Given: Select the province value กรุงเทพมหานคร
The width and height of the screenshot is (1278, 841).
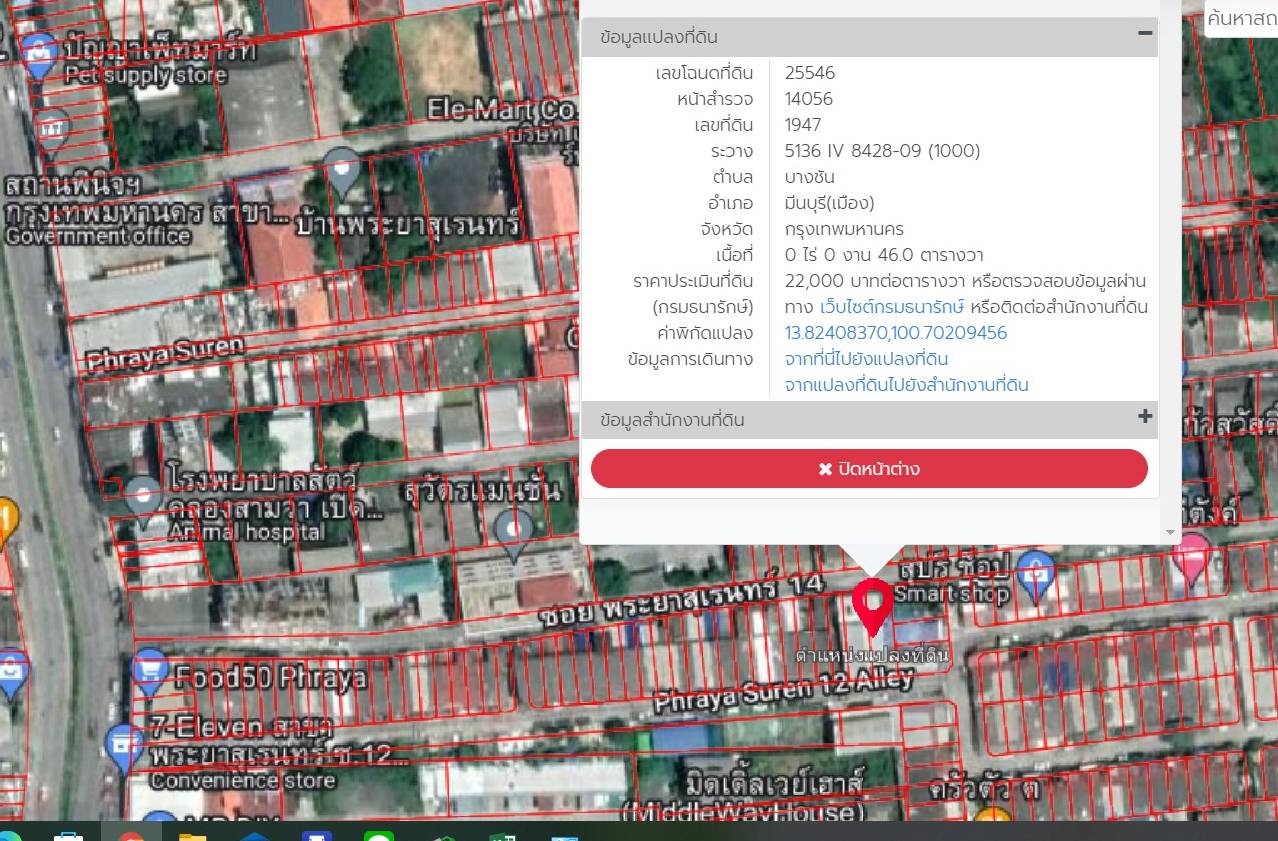Looking at the screenshot, I should [844, 229].
